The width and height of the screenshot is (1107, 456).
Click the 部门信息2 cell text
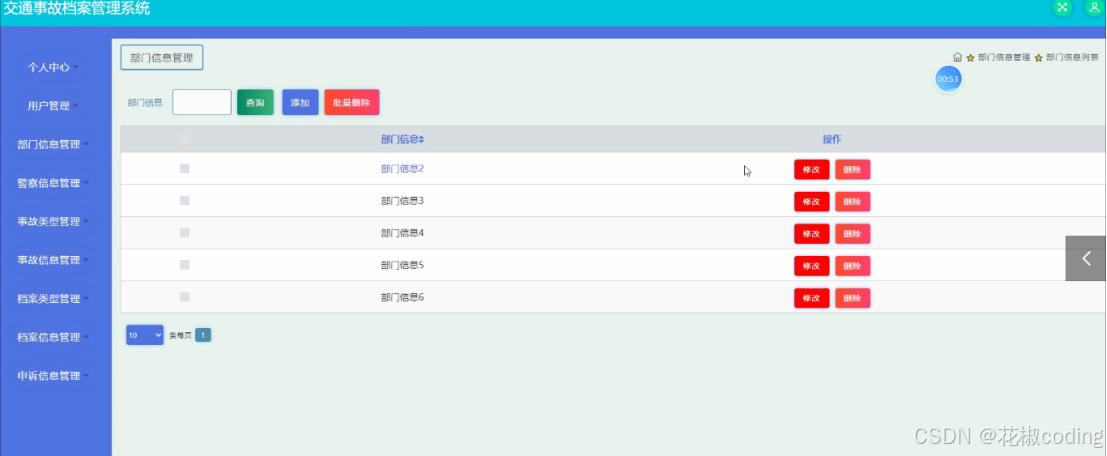point(402,169)
